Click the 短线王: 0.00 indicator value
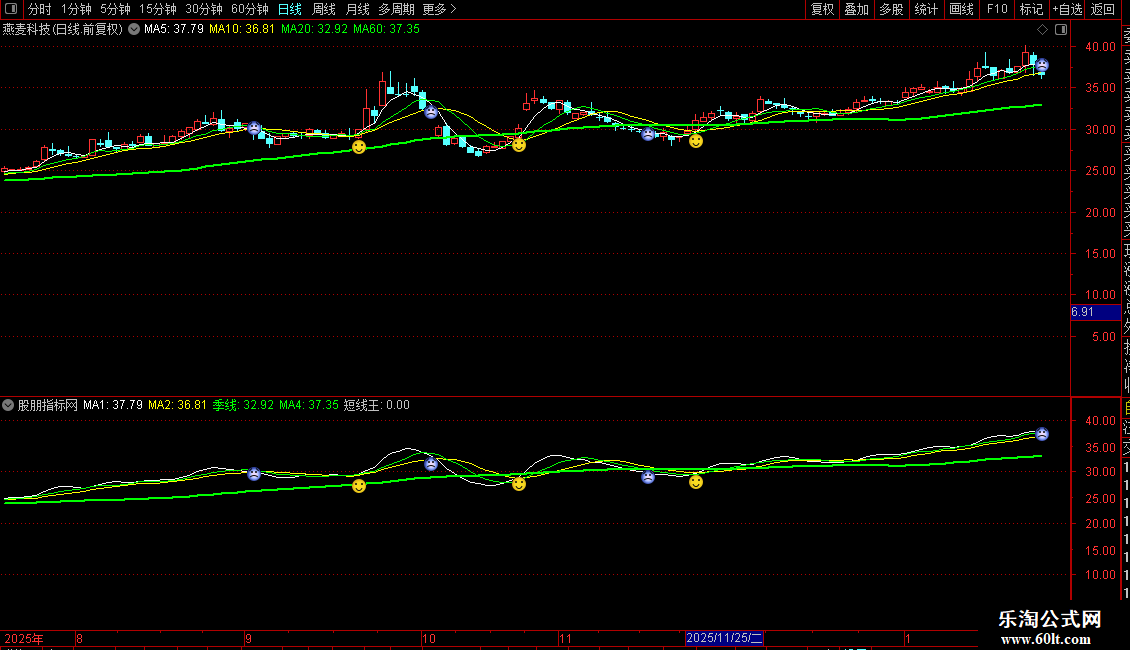 (376, 405)
